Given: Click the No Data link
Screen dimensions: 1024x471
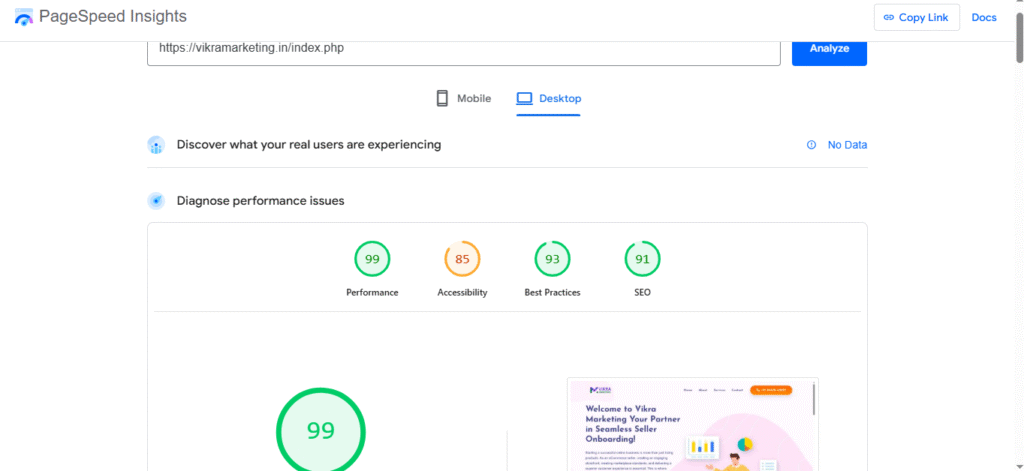Looking at the screenshot, I should point(847,145).
